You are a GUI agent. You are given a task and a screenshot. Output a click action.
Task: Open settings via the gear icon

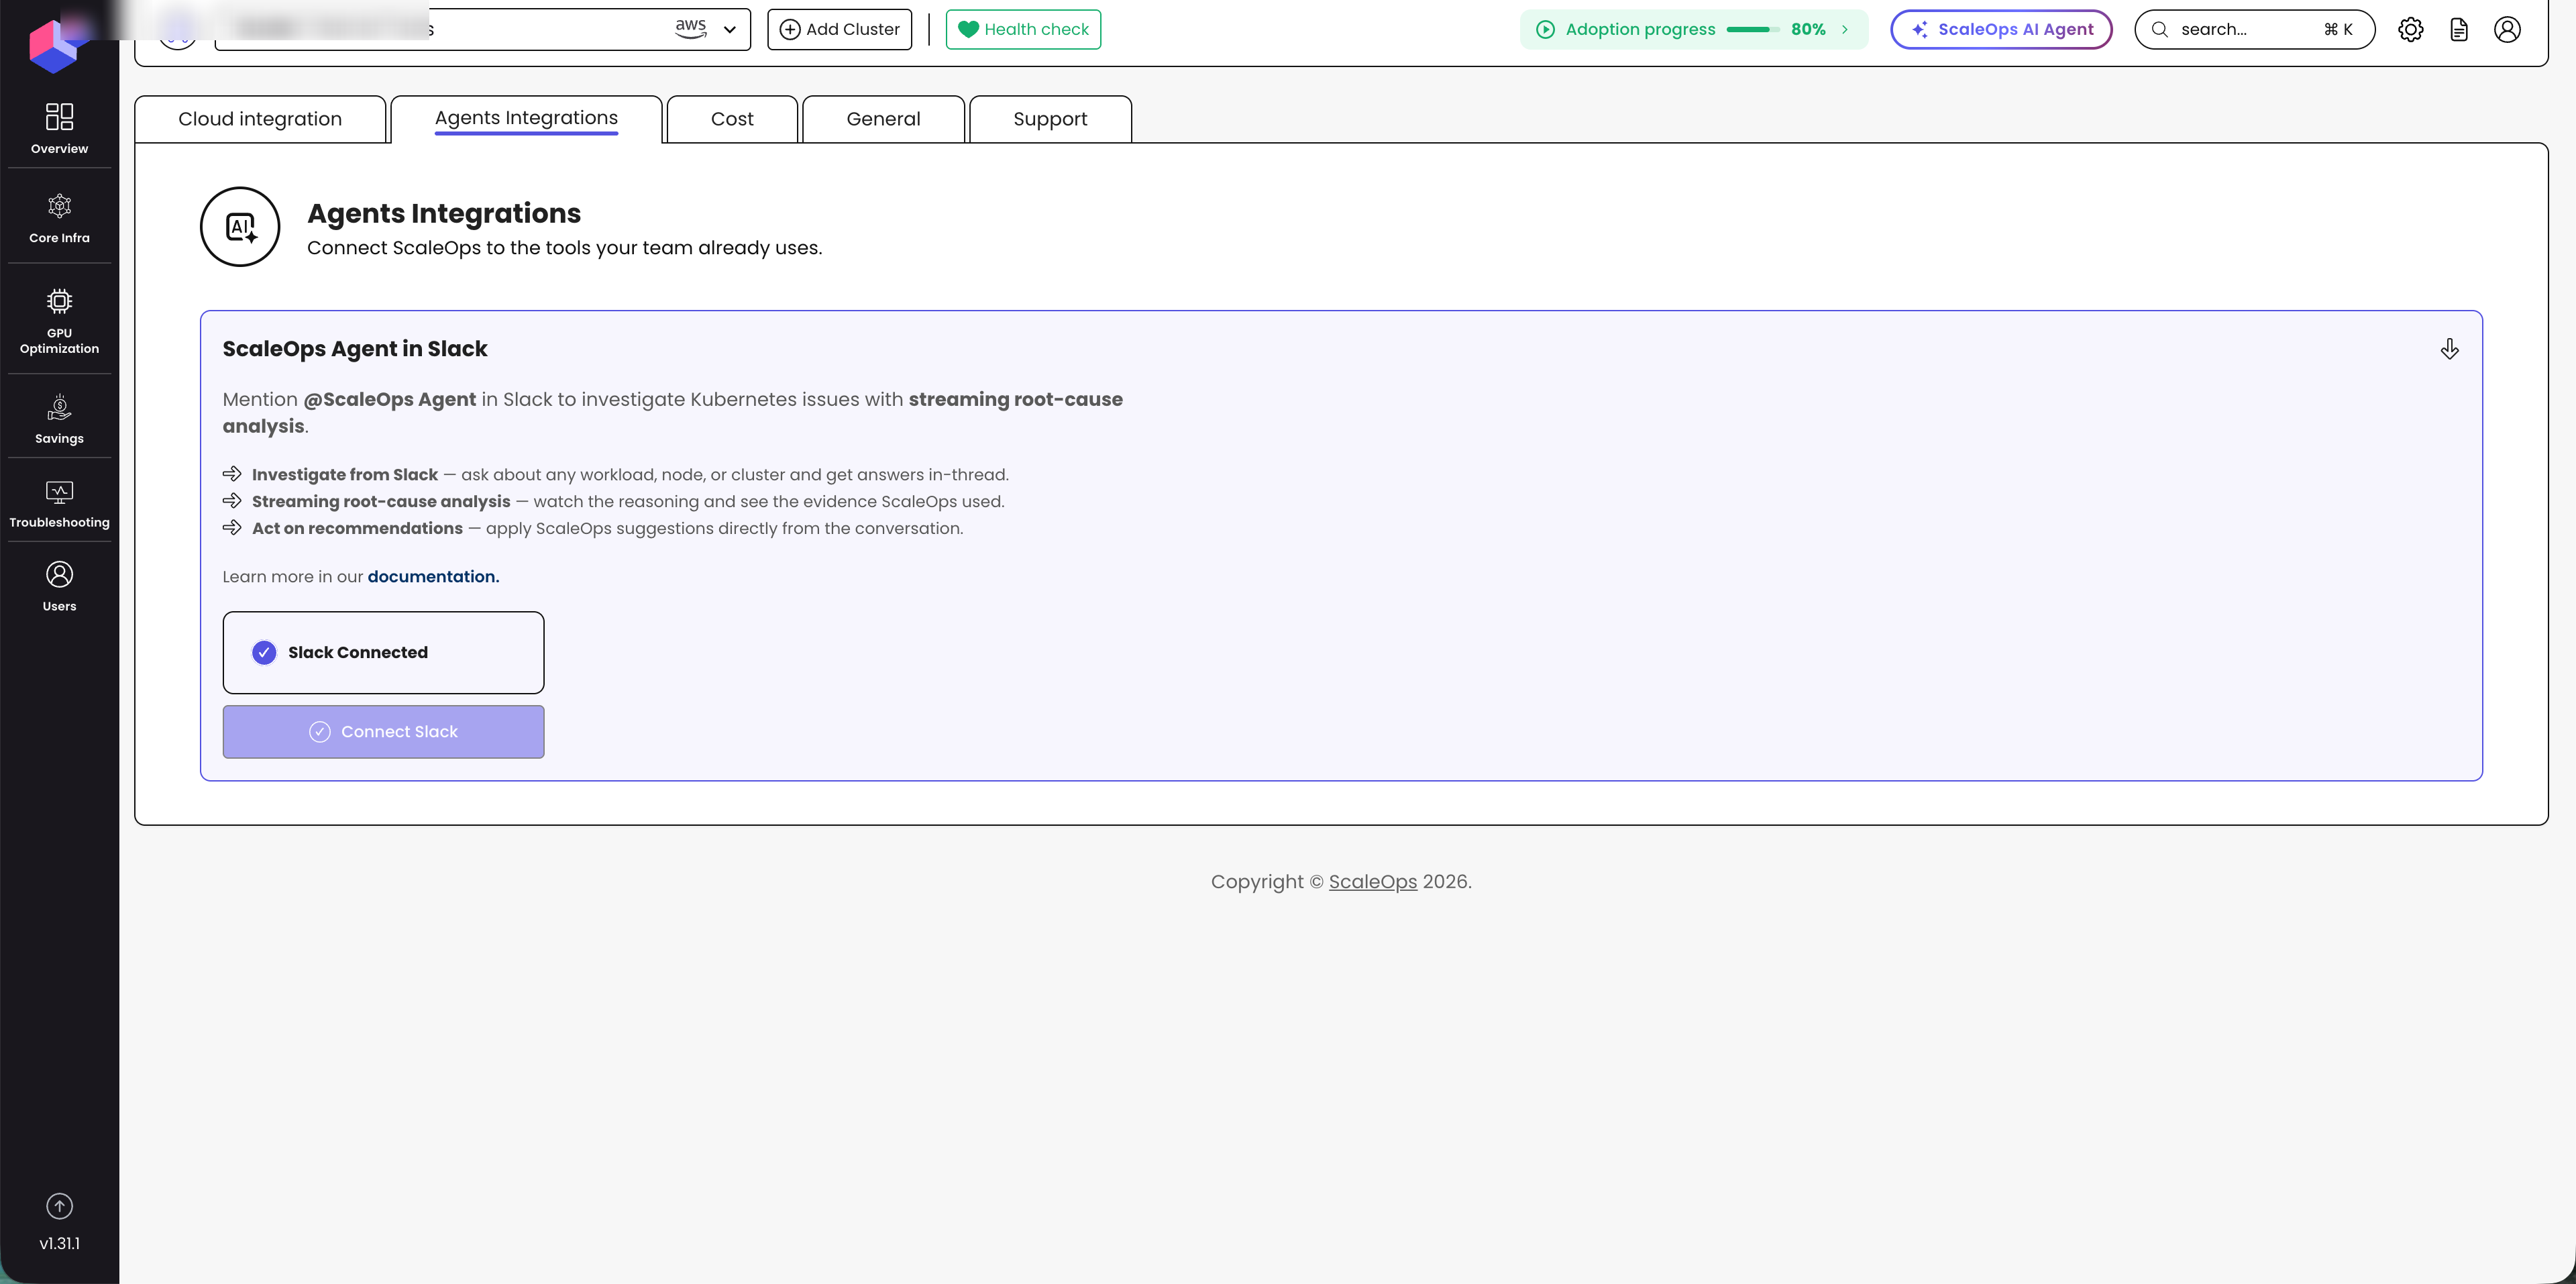(2410, 30)
